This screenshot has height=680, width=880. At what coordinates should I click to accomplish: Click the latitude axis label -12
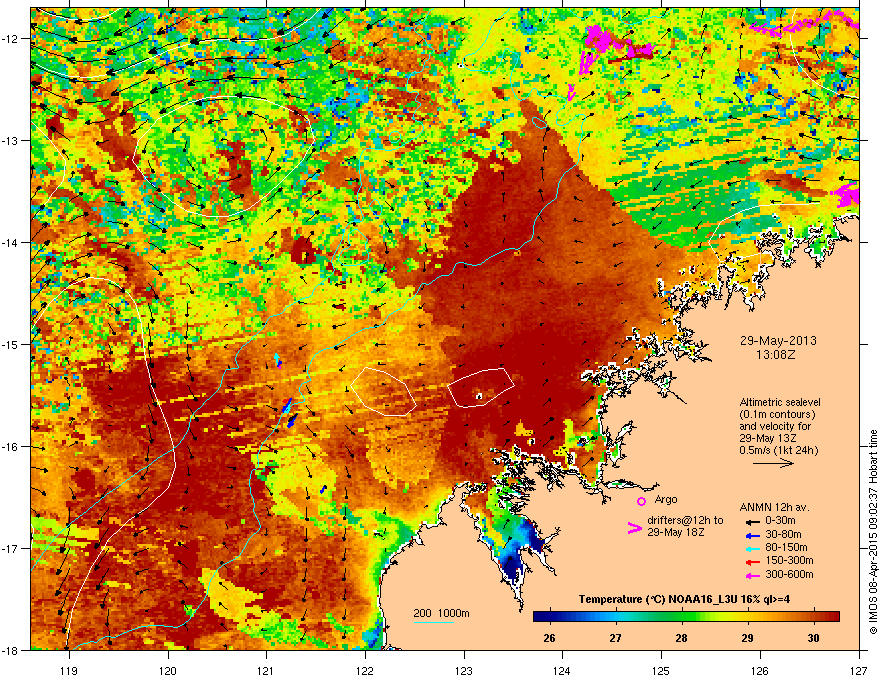tap(11, 38)
